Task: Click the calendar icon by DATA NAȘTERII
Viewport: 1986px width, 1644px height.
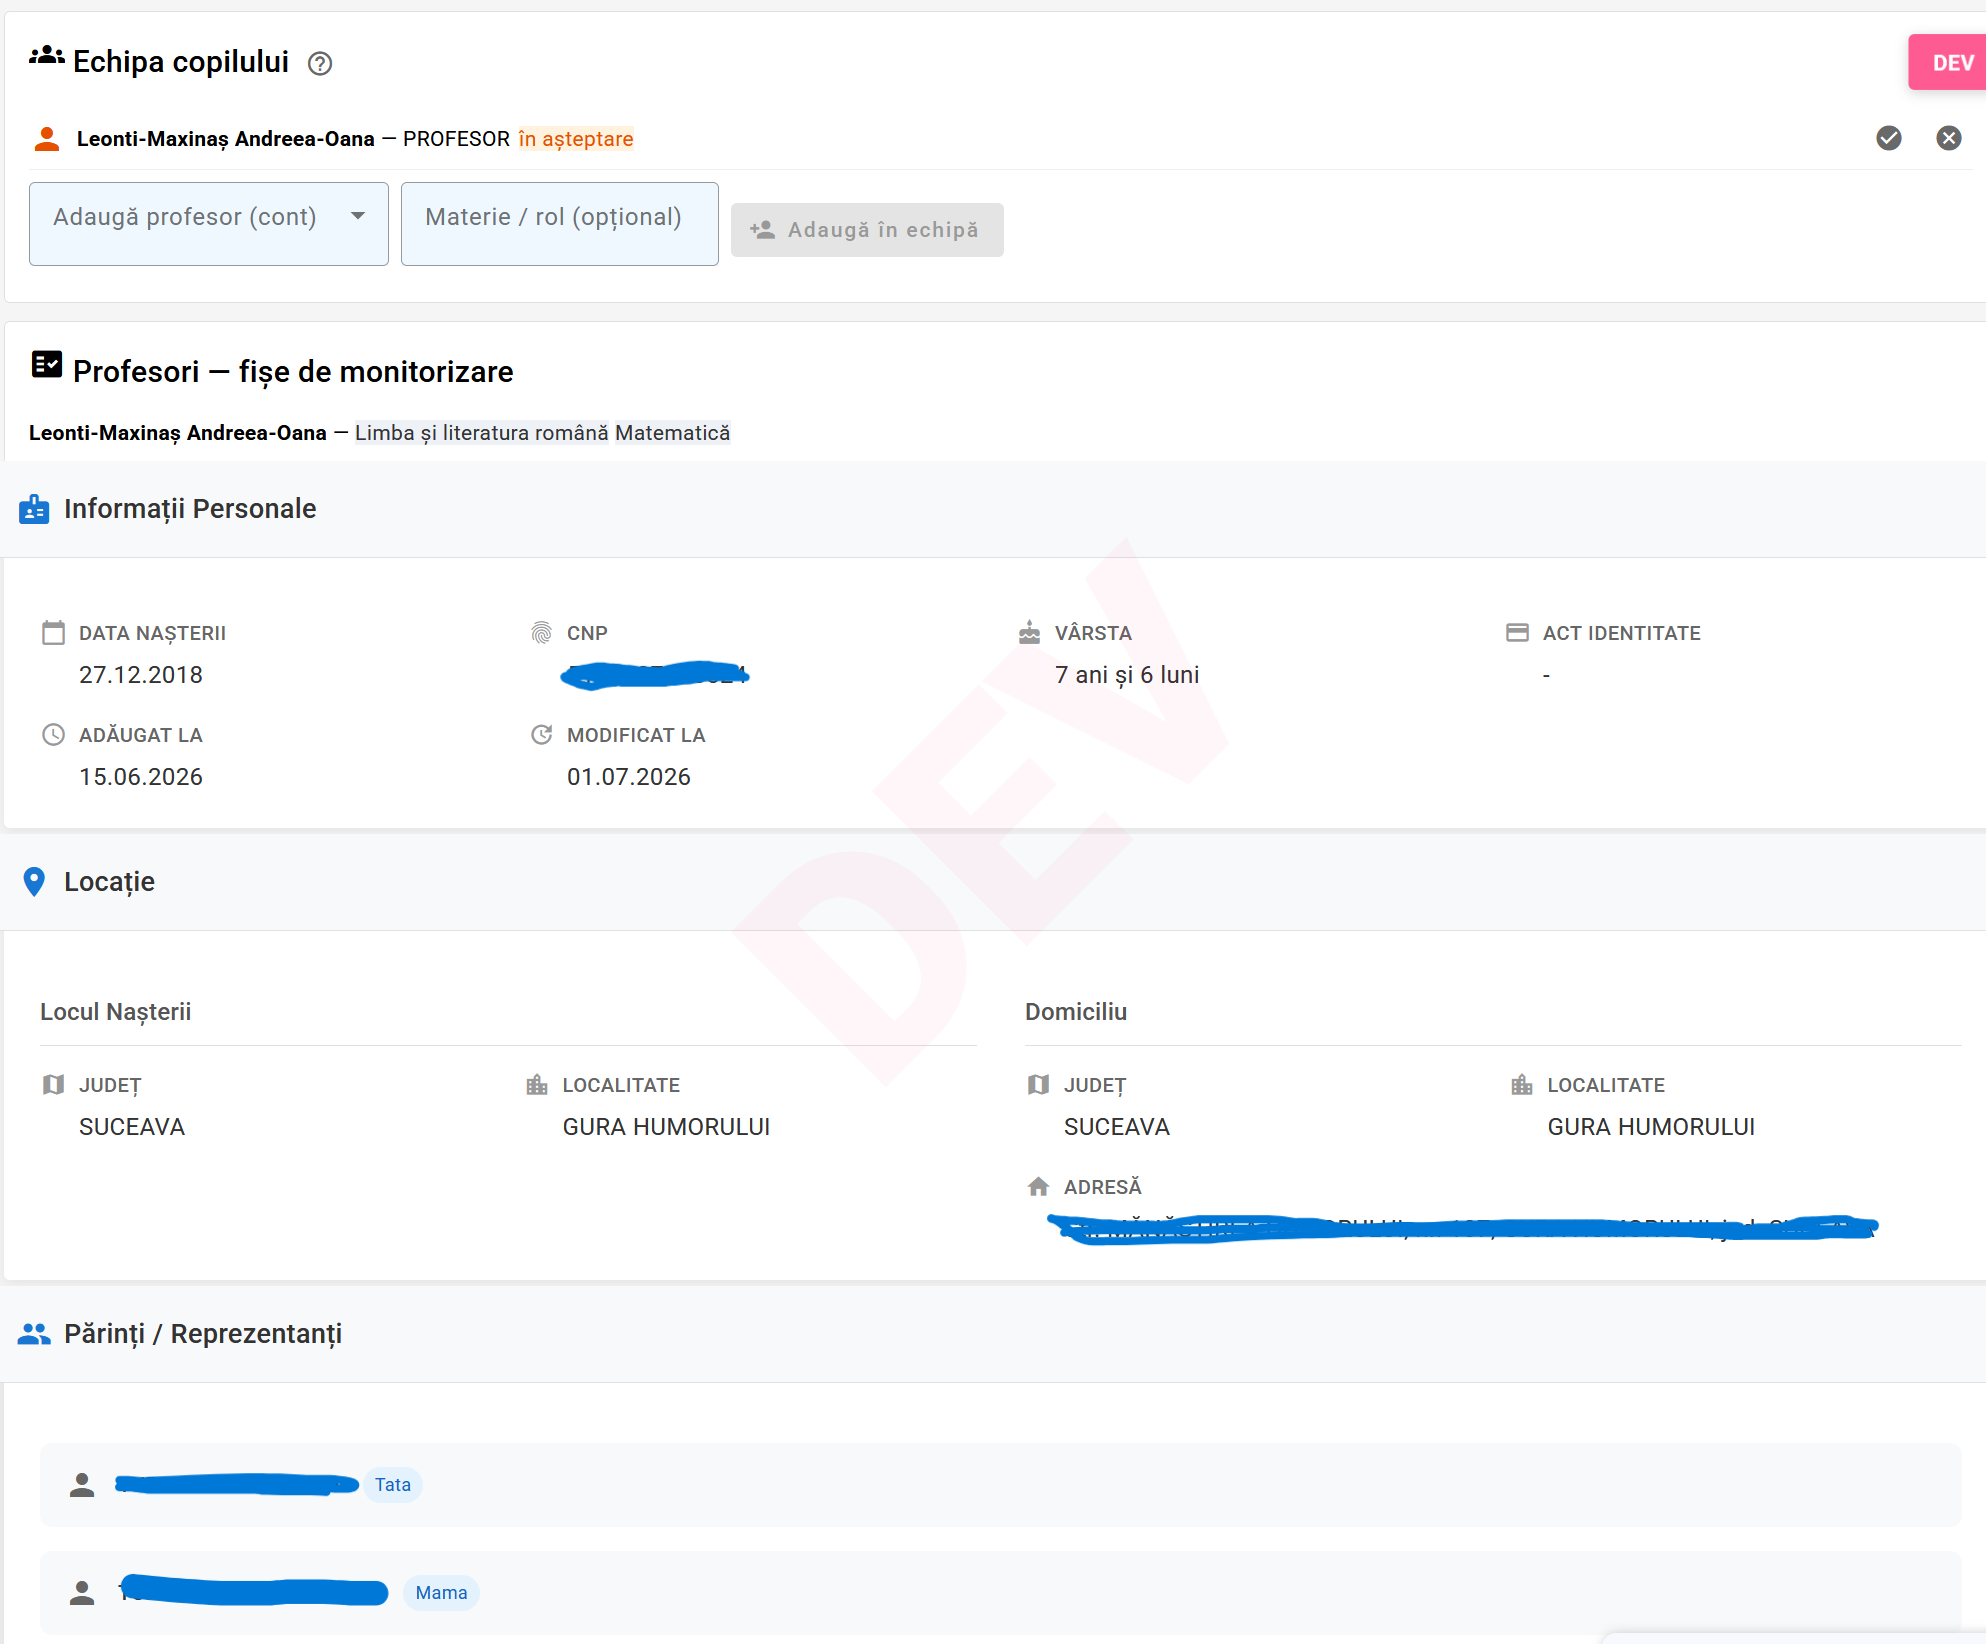Action: (53, 632)
